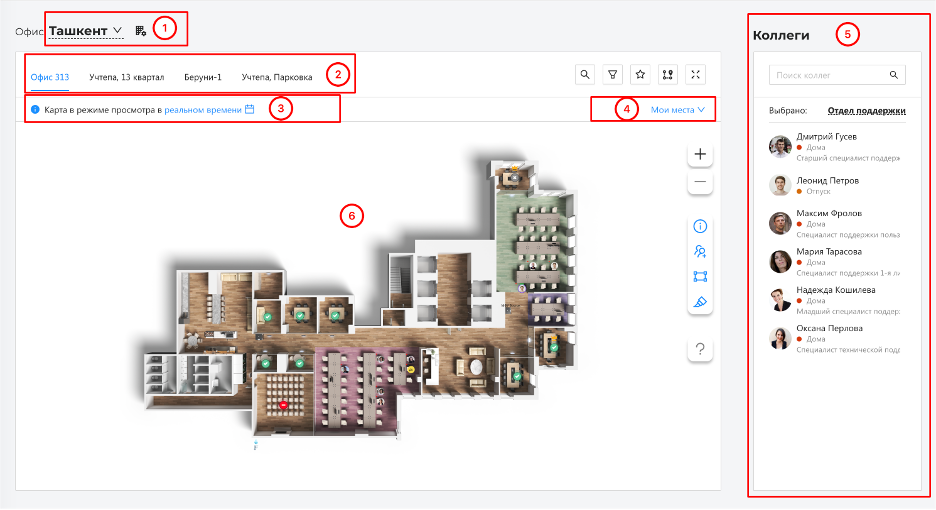Switch to the Беруни-1 tab
This screenshot has width=936, height=510.
[x=202, y=77]
